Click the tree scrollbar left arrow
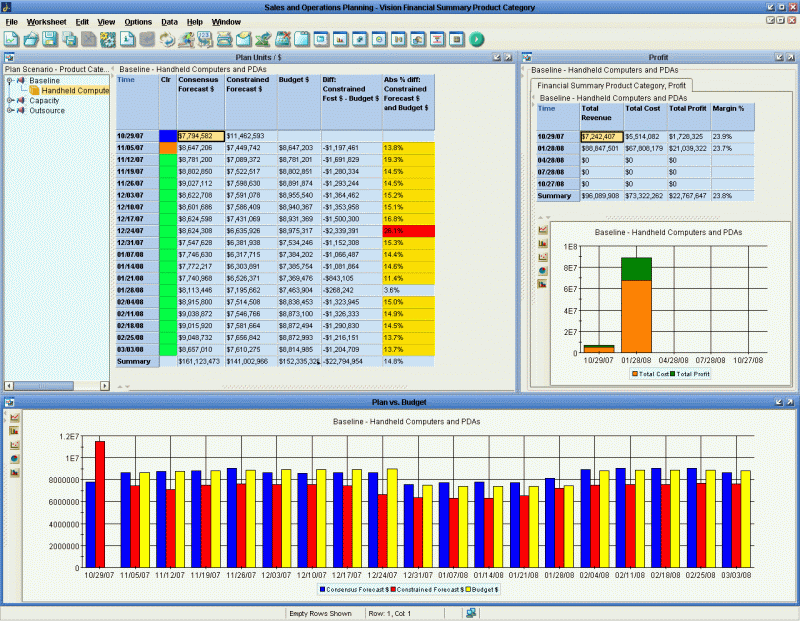800x621 pixels. tap(9, 386)
